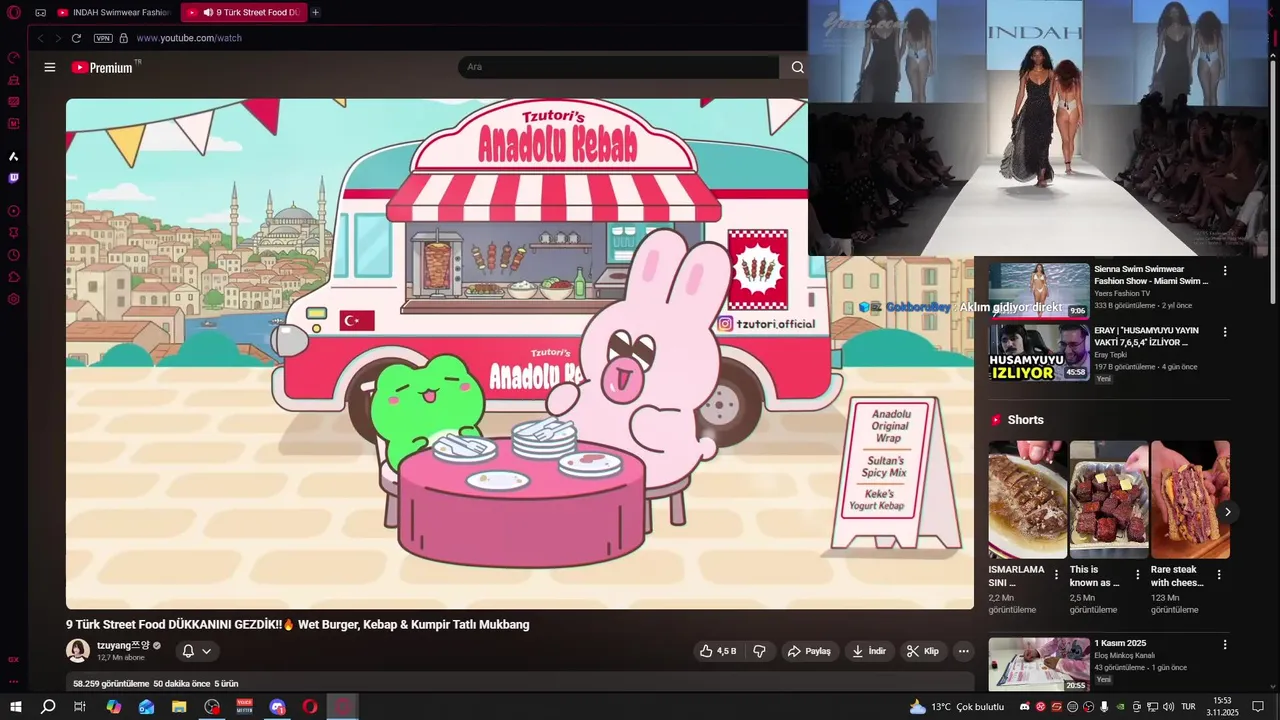This screenshot has width=1280, height=720.
Task: Click the YouTube search field
Action: coord(618,67)
